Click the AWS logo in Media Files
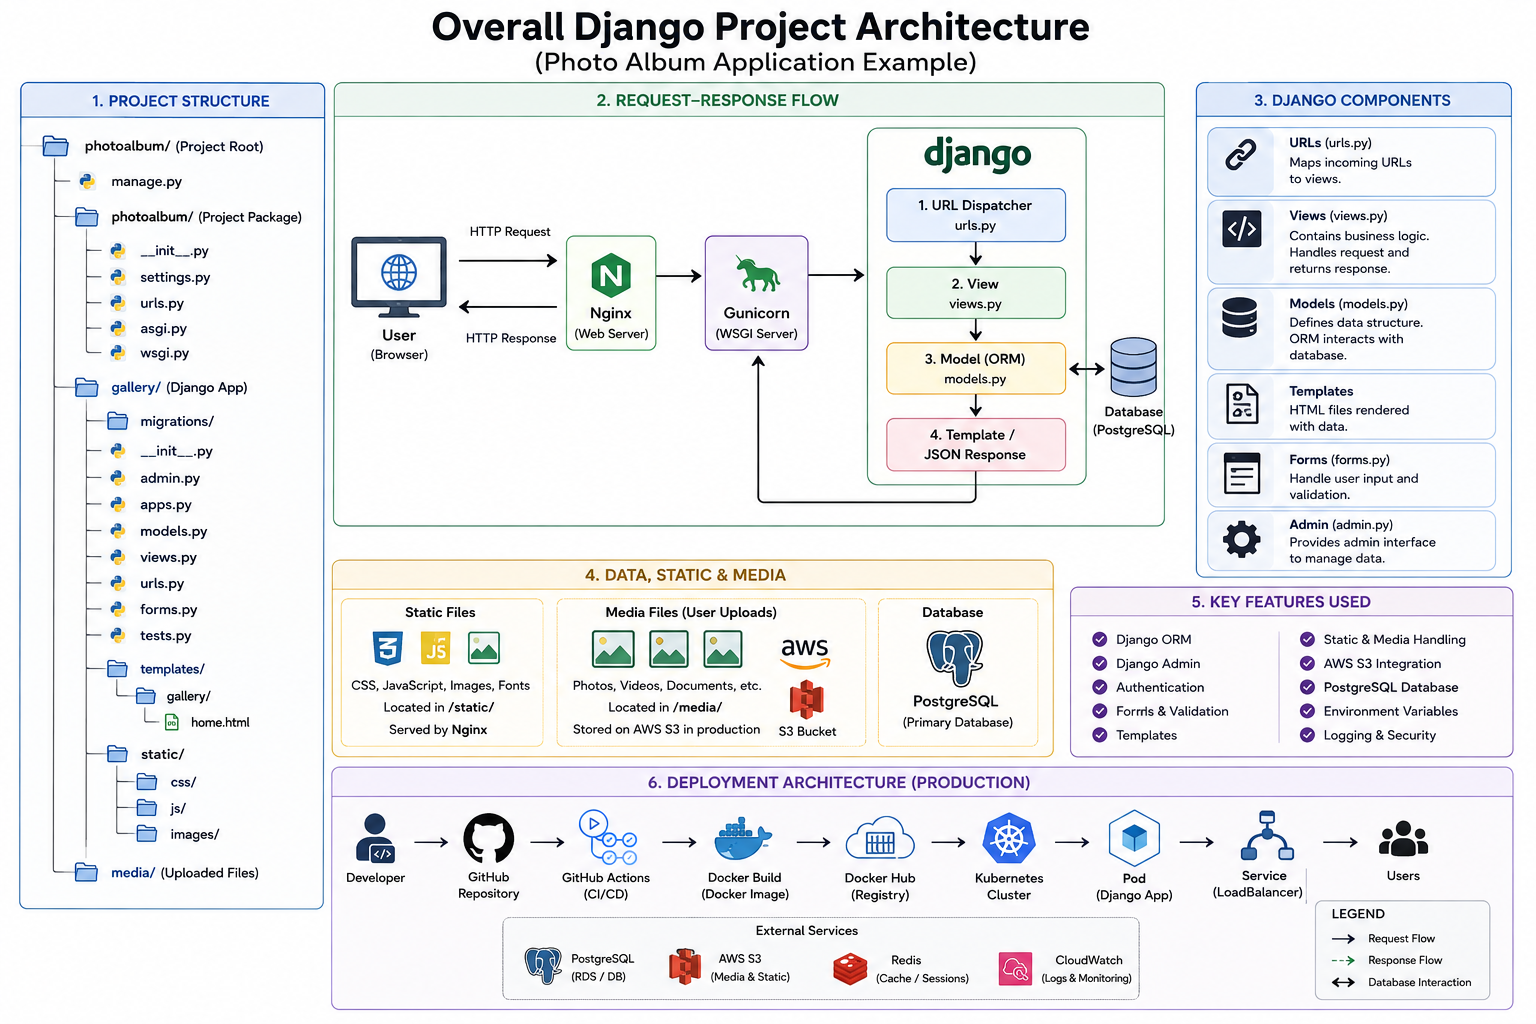Screen dimensions: 1536x1024 coord(805,652)
